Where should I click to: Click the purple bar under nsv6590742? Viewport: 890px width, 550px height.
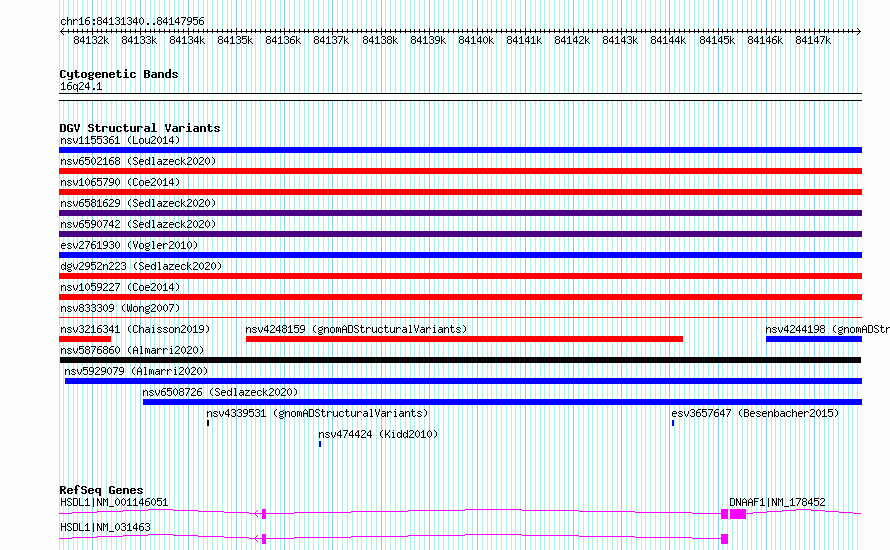click(x=460, y=234)
